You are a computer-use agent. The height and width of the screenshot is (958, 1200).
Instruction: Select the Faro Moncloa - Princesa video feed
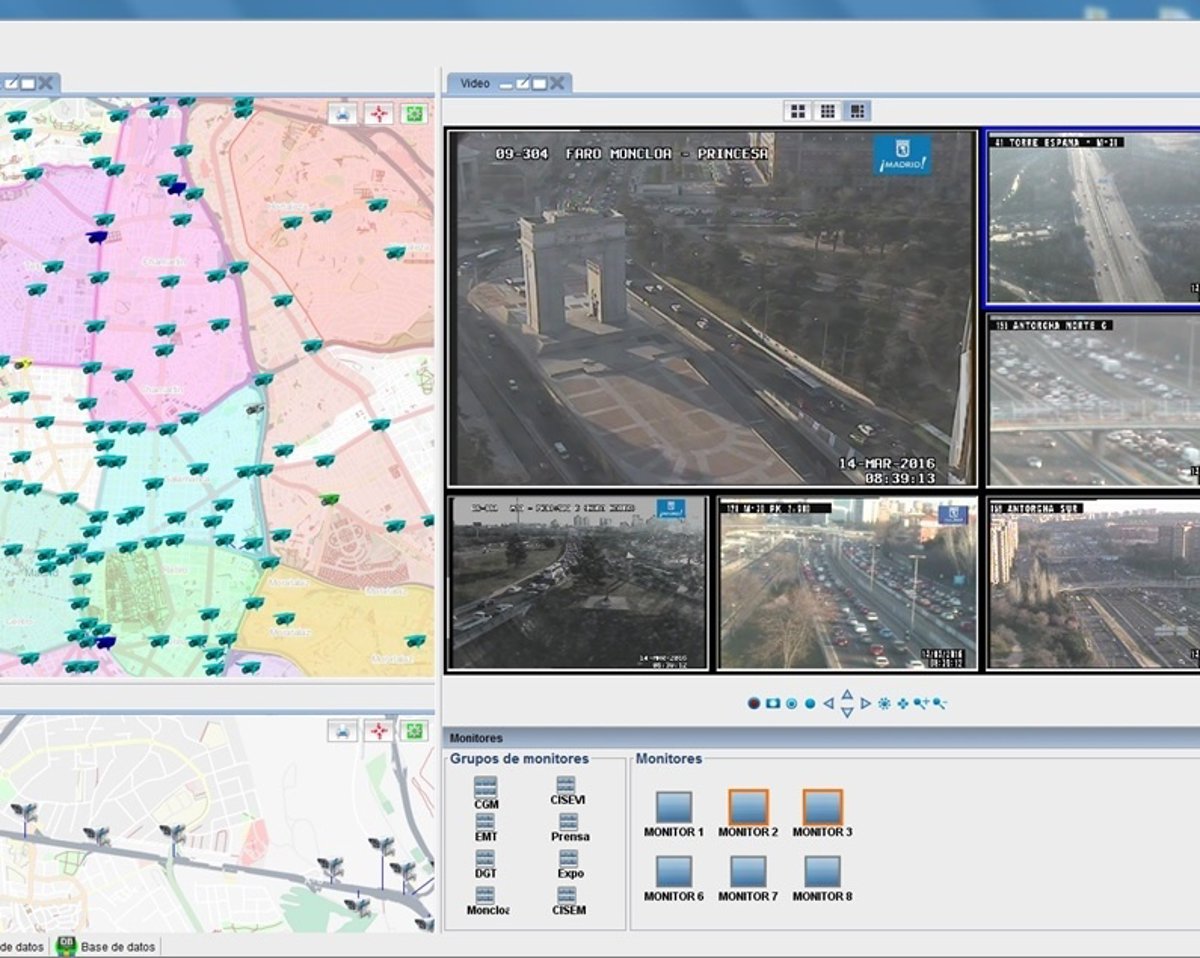point(711,307)
